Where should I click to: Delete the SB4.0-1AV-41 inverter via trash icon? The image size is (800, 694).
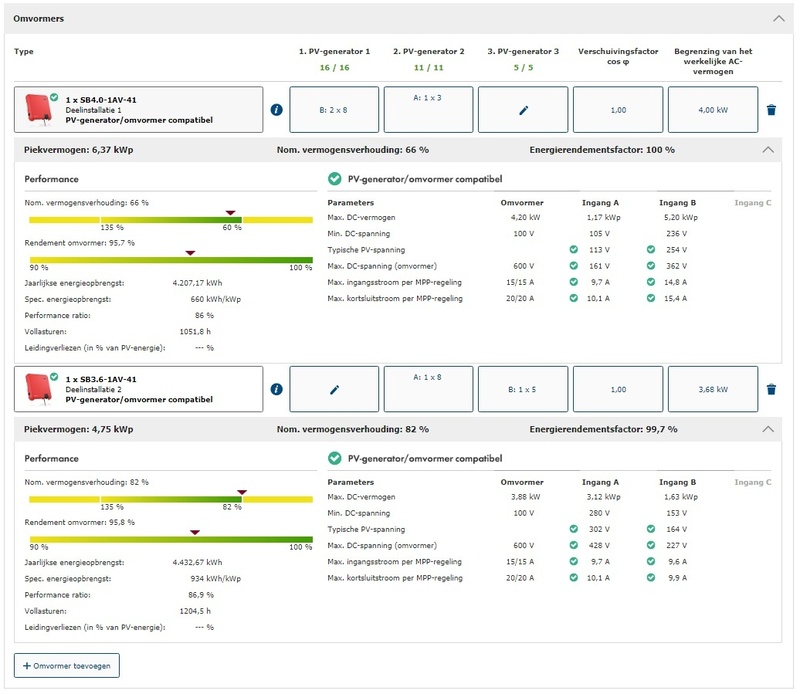tap(770, 110)
